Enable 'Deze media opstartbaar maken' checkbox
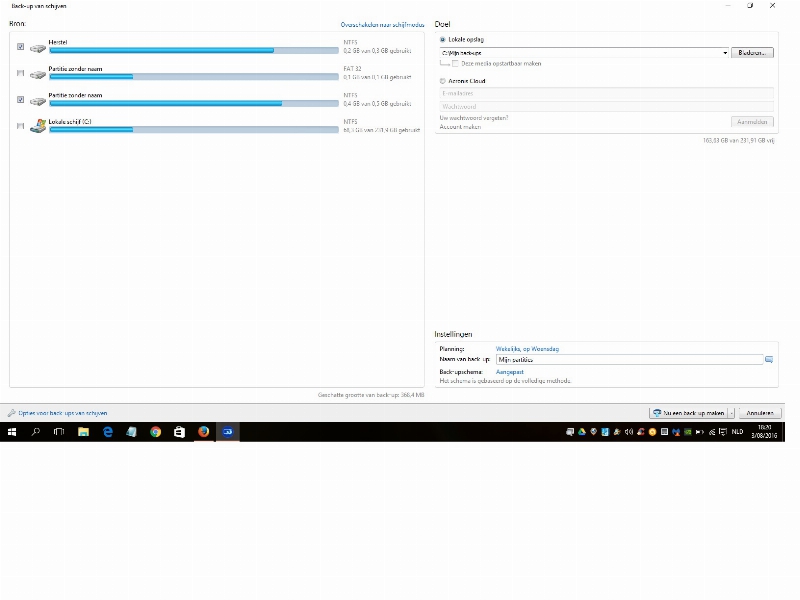This screenshot has width=800, height=600. pyautogui.click(x=456, y=63)
